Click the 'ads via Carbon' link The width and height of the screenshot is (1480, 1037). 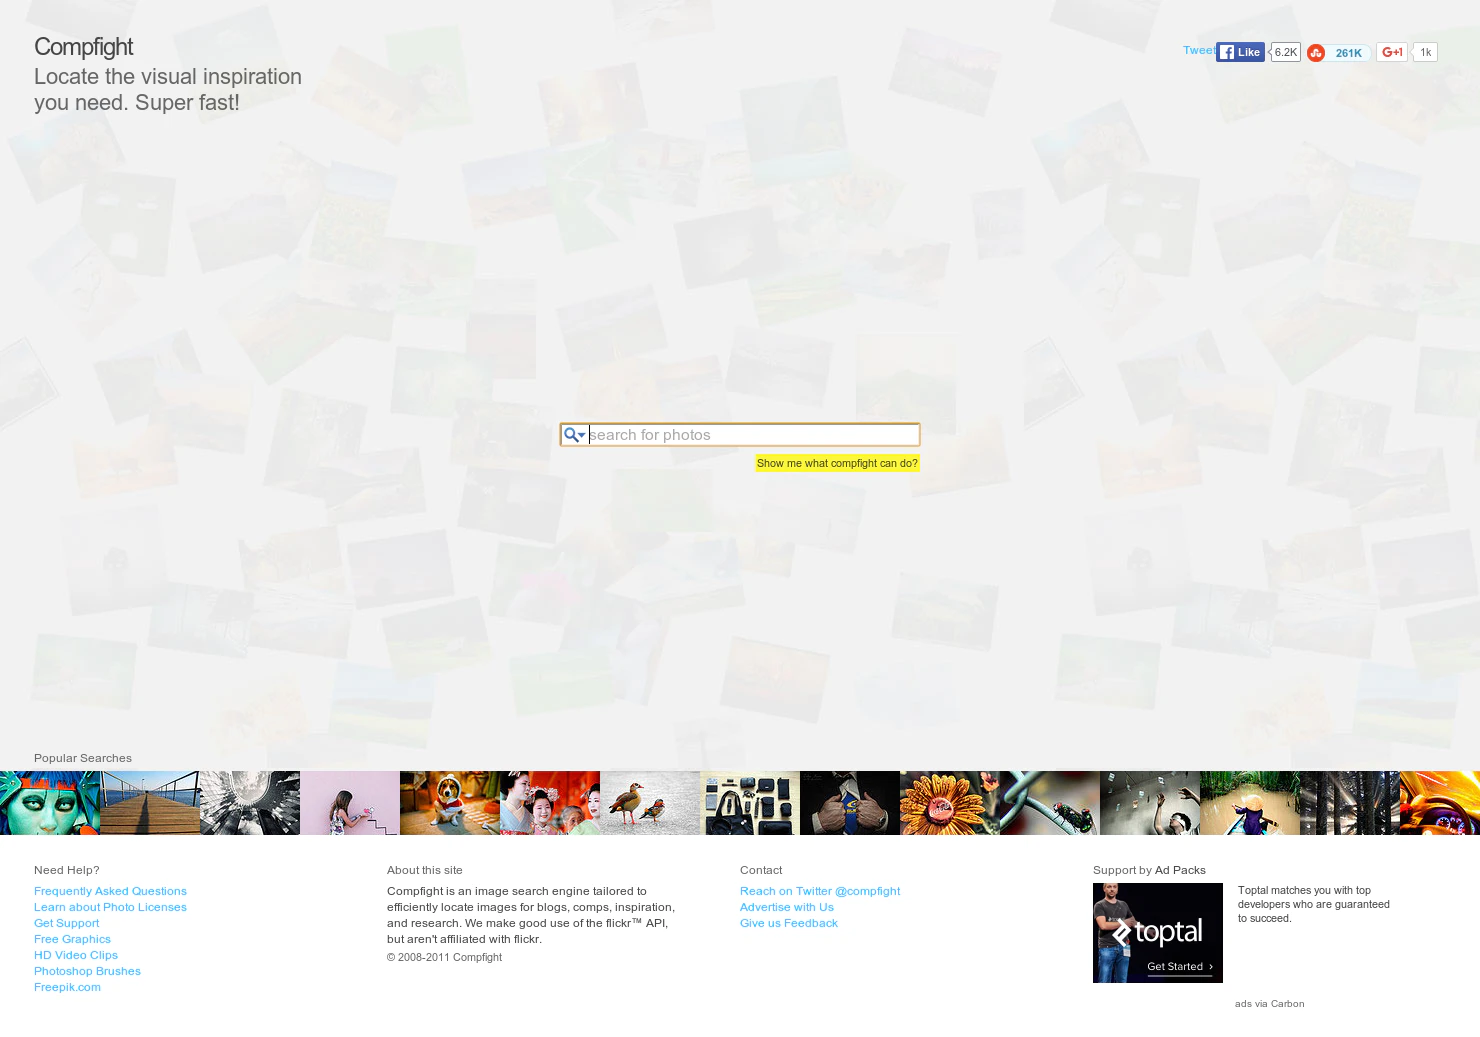point(1269,1004)
